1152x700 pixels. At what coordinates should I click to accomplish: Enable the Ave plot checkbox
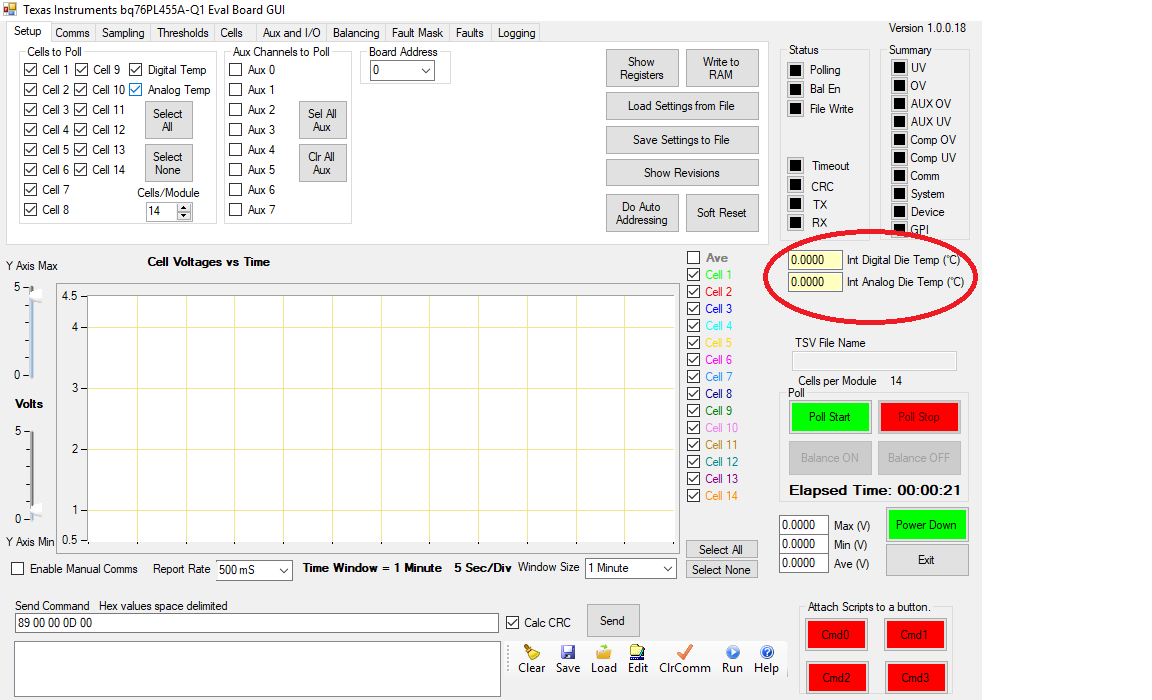693,258
